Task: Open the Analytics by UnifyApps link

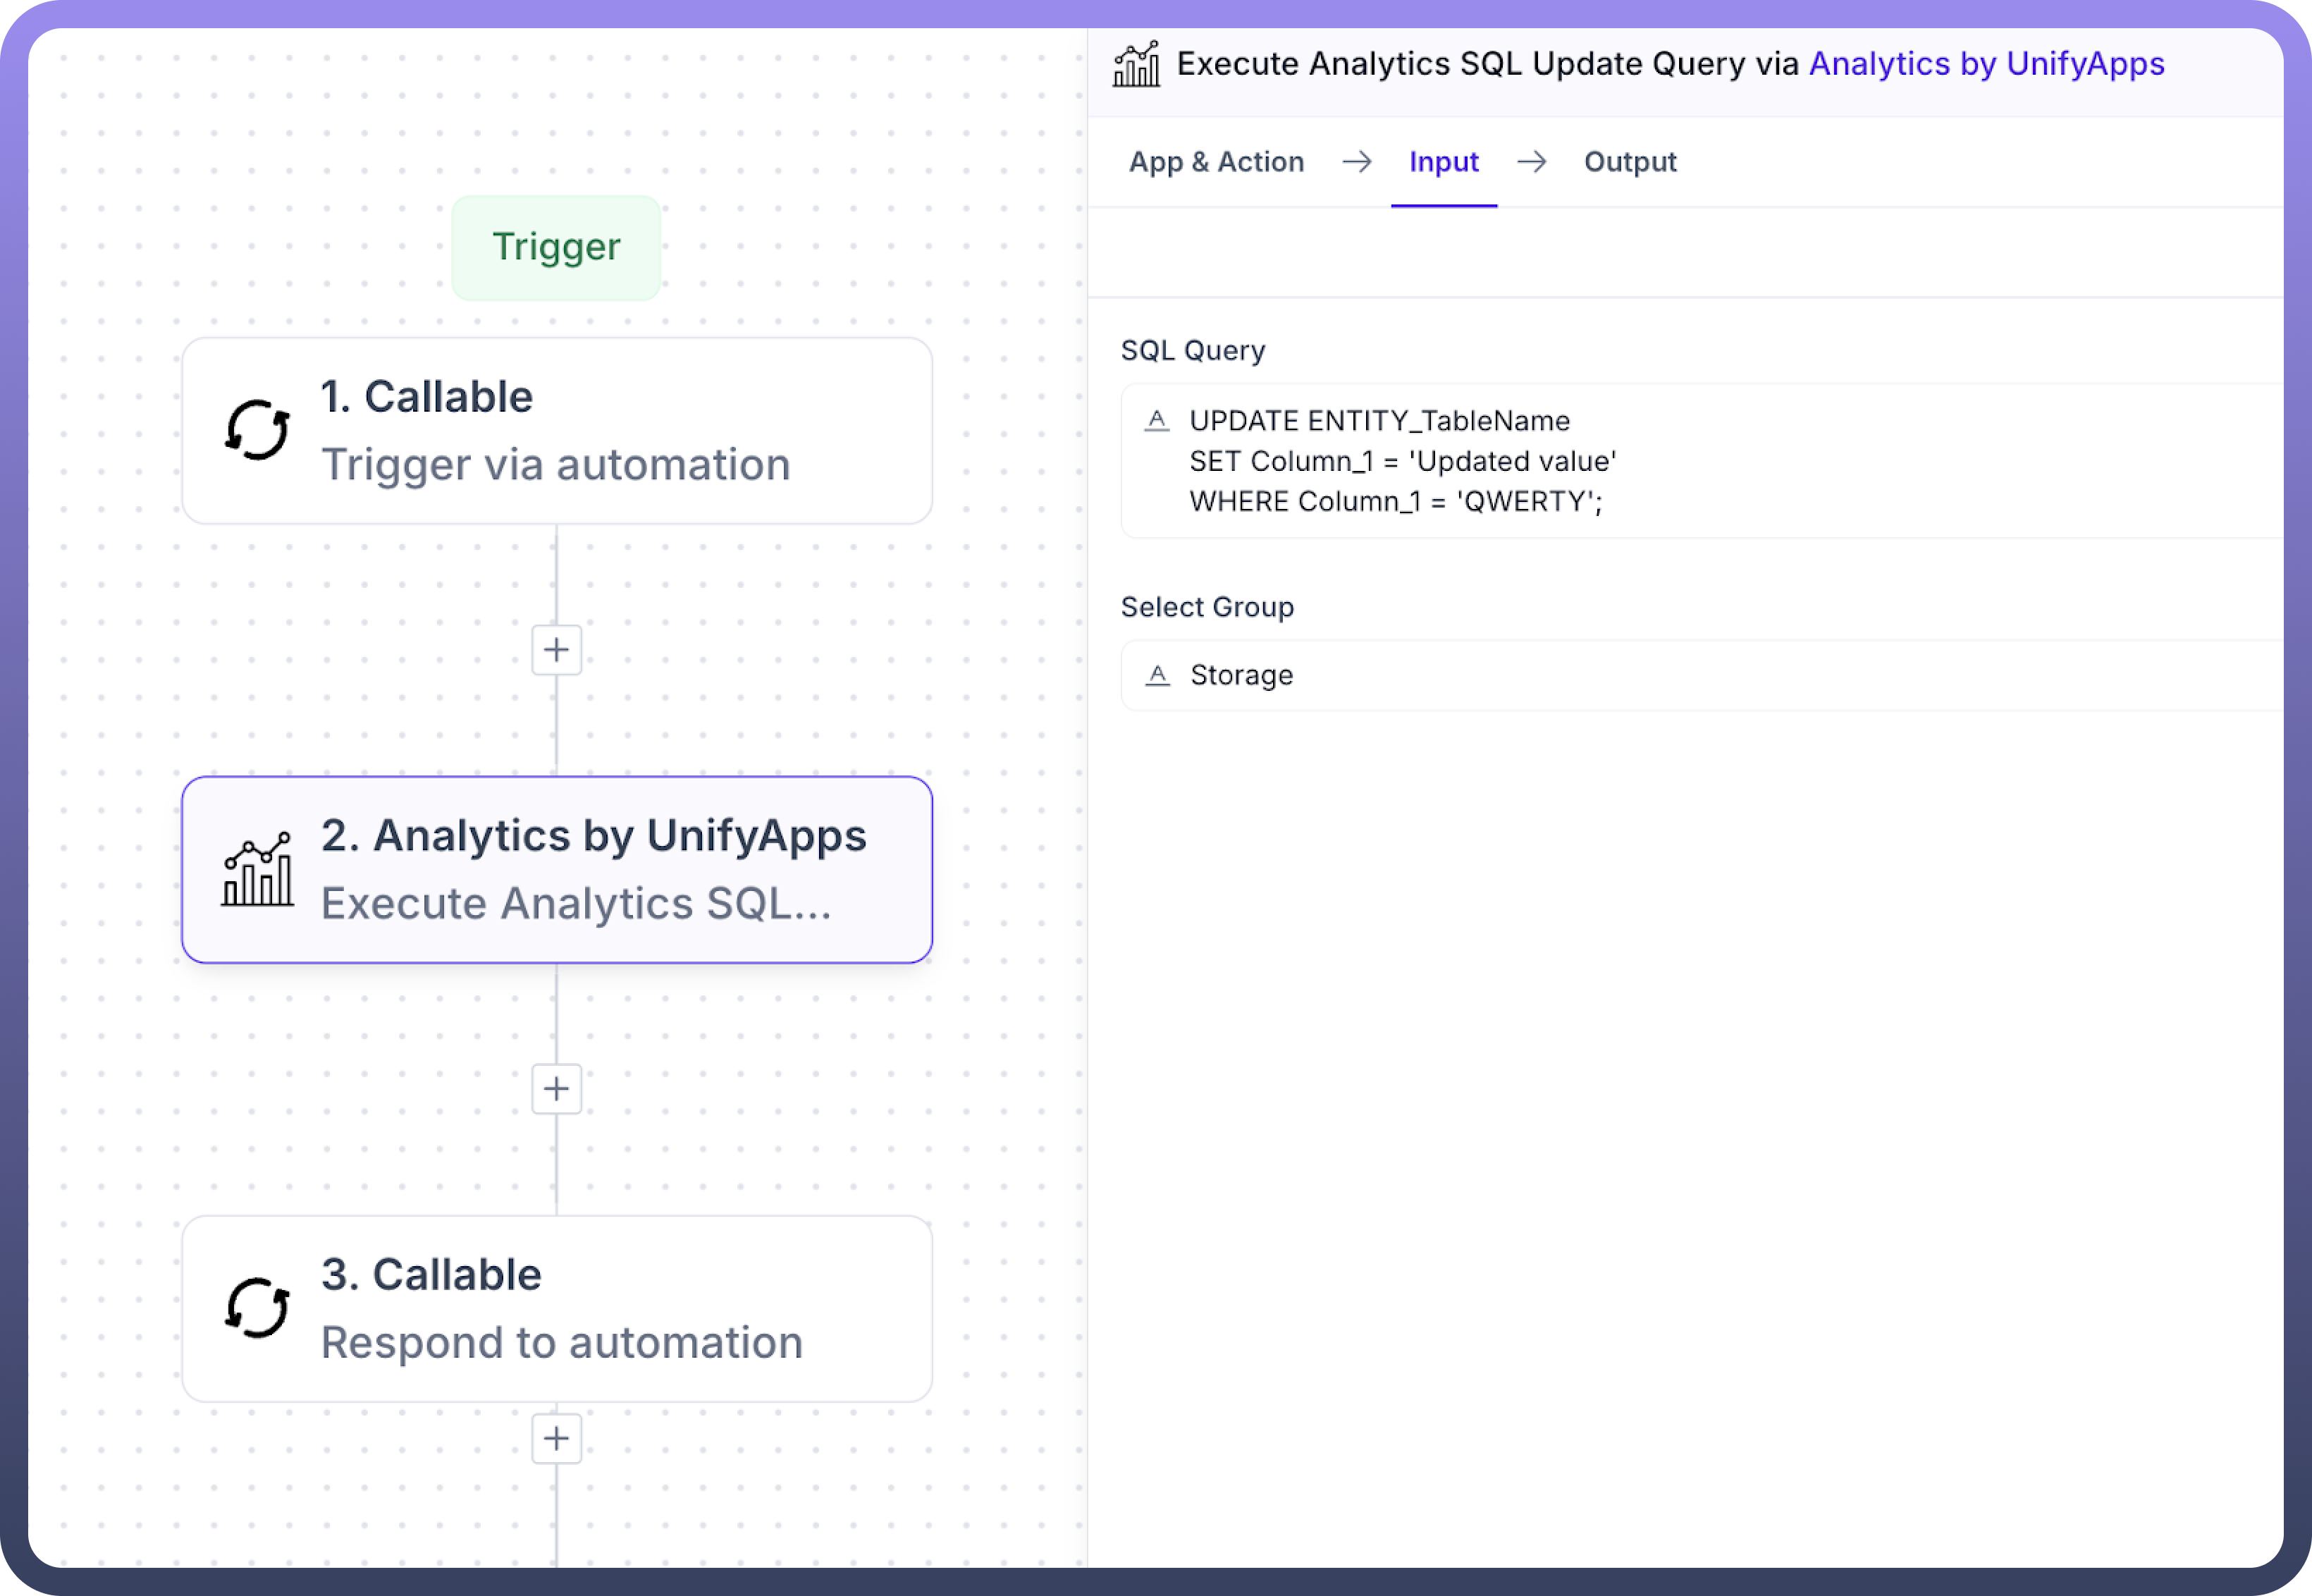Action: point(1986,64)
